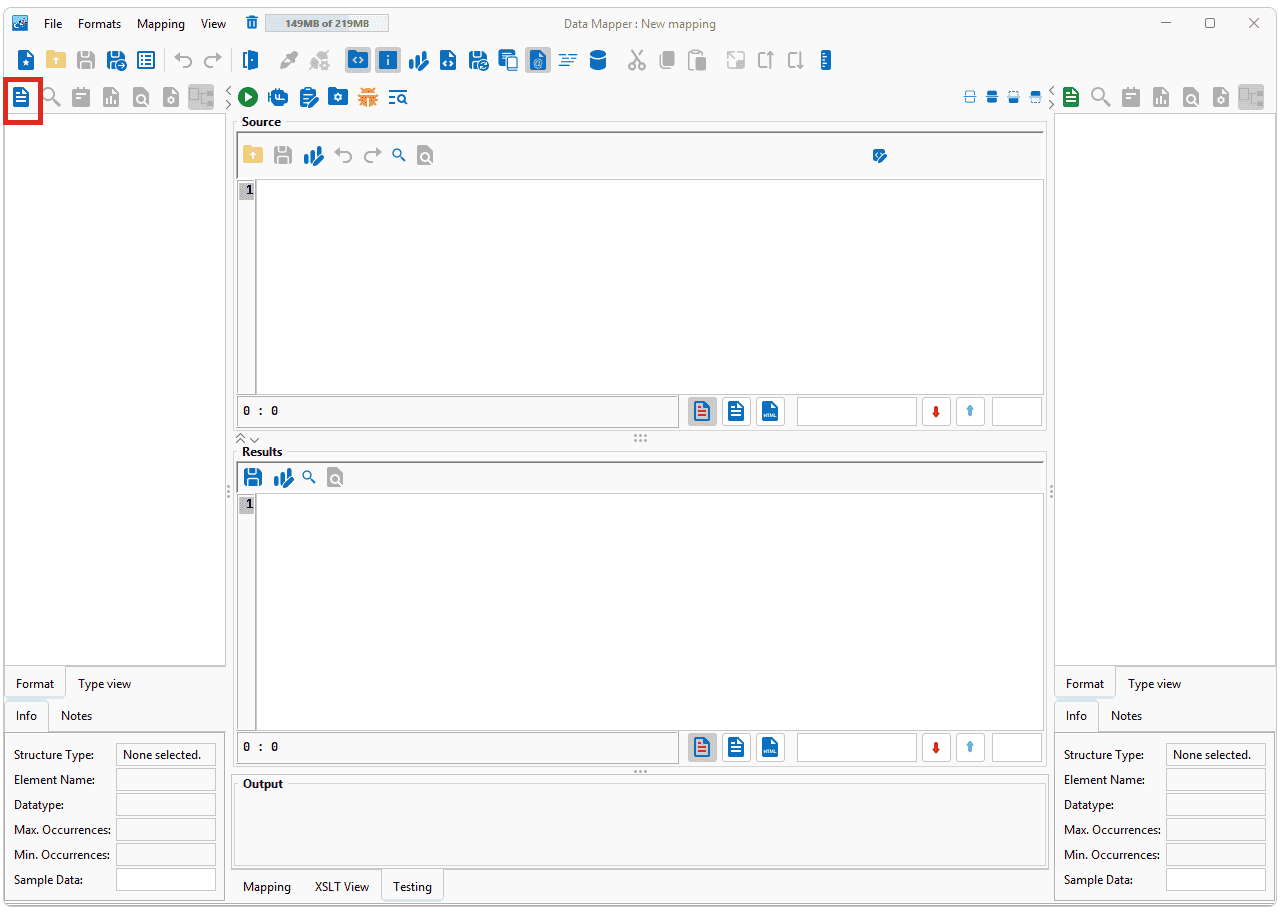The width and height of the screenshot is (1280, 919).
Task: Click the green document icon in right panel
Action: pos(1071,97)
